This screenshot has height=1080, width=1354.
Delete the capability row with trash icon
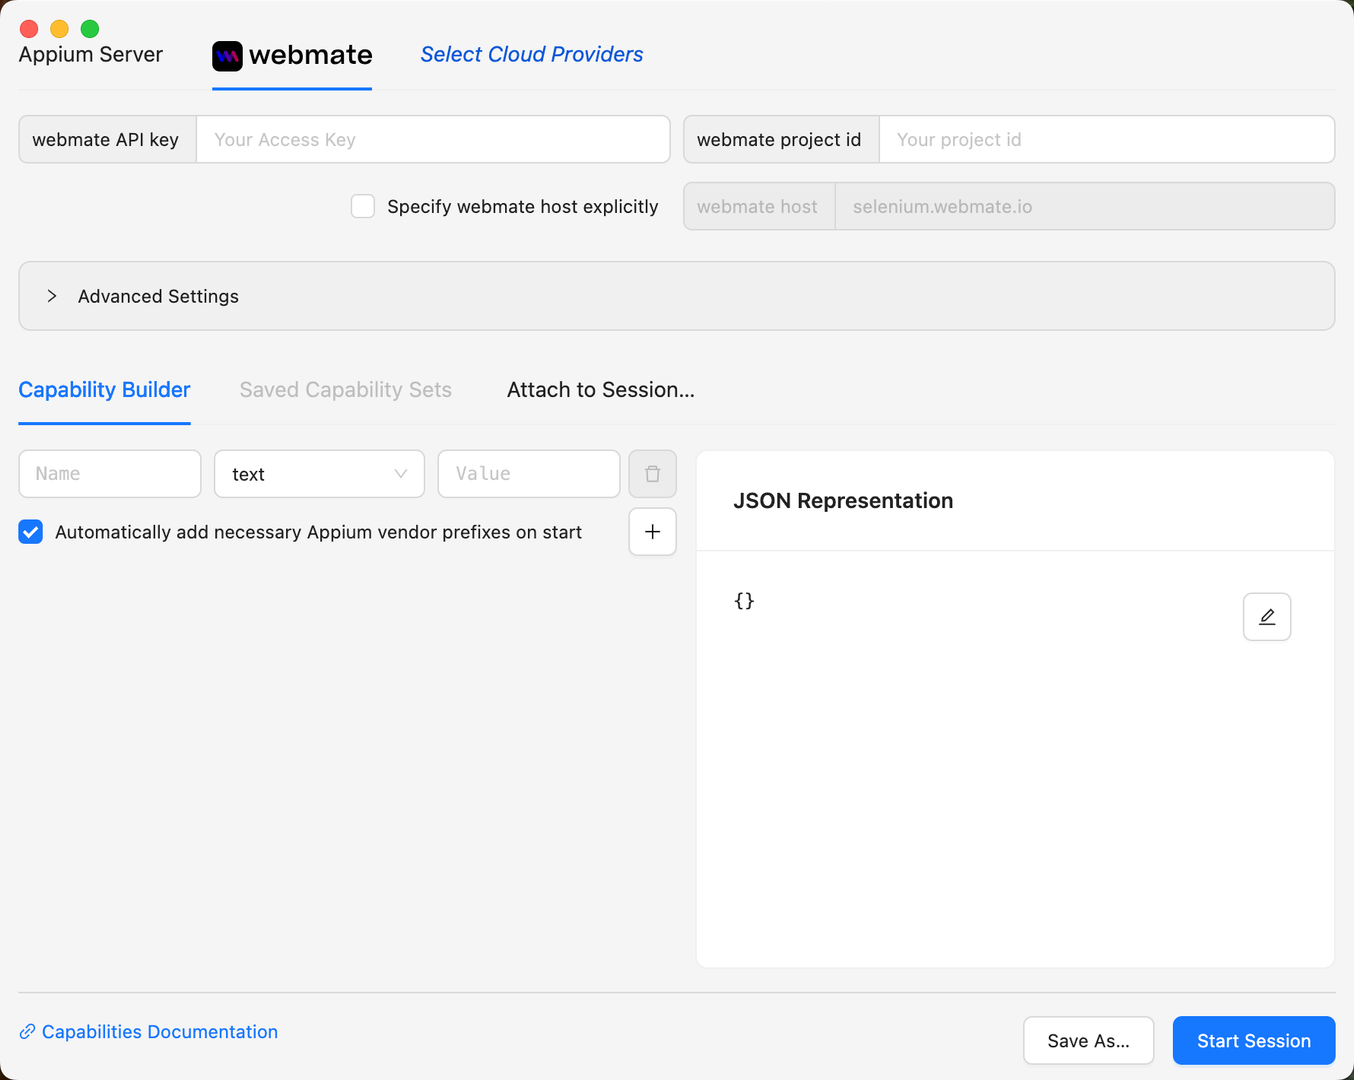[652, 474]
